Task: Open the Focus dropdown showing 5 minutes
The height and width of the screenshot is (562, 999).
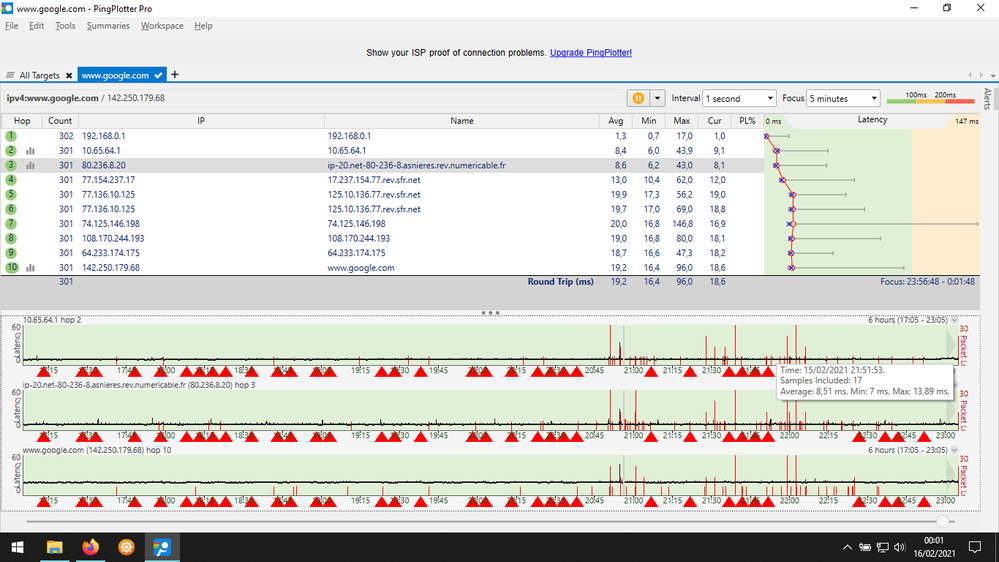Action: pos(843,98)
